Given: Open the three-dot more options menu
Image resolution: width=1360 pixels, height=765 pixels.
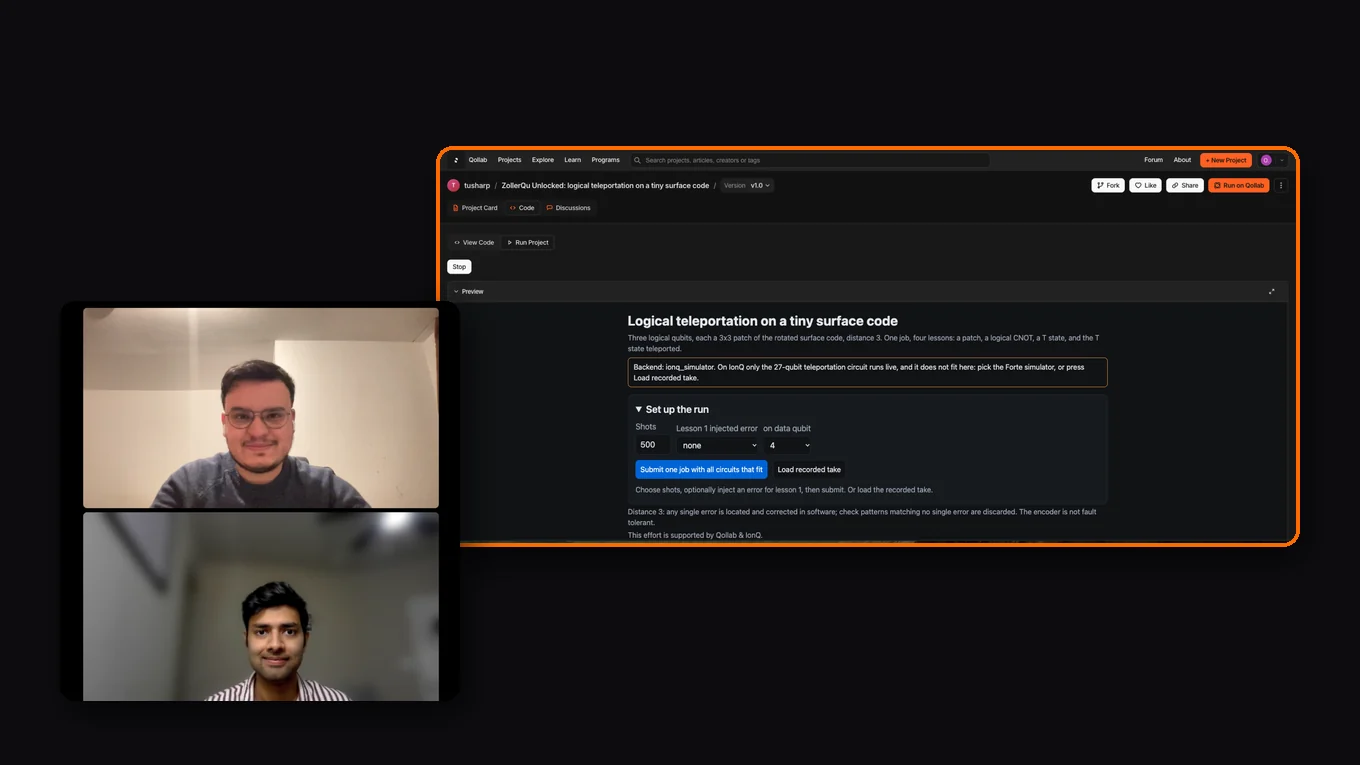Looking at the screenshot, I should (x=1281, y=185).
